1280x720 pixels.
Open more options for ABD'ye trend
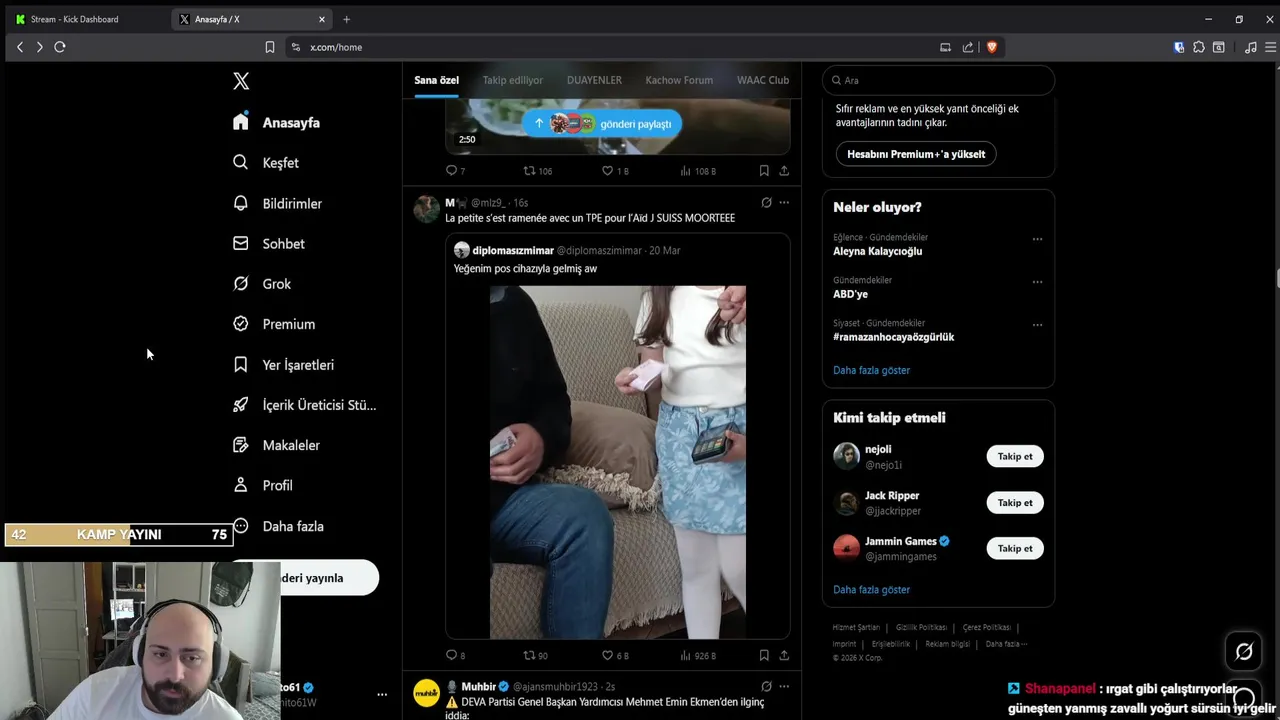[x=1037, y=282]
